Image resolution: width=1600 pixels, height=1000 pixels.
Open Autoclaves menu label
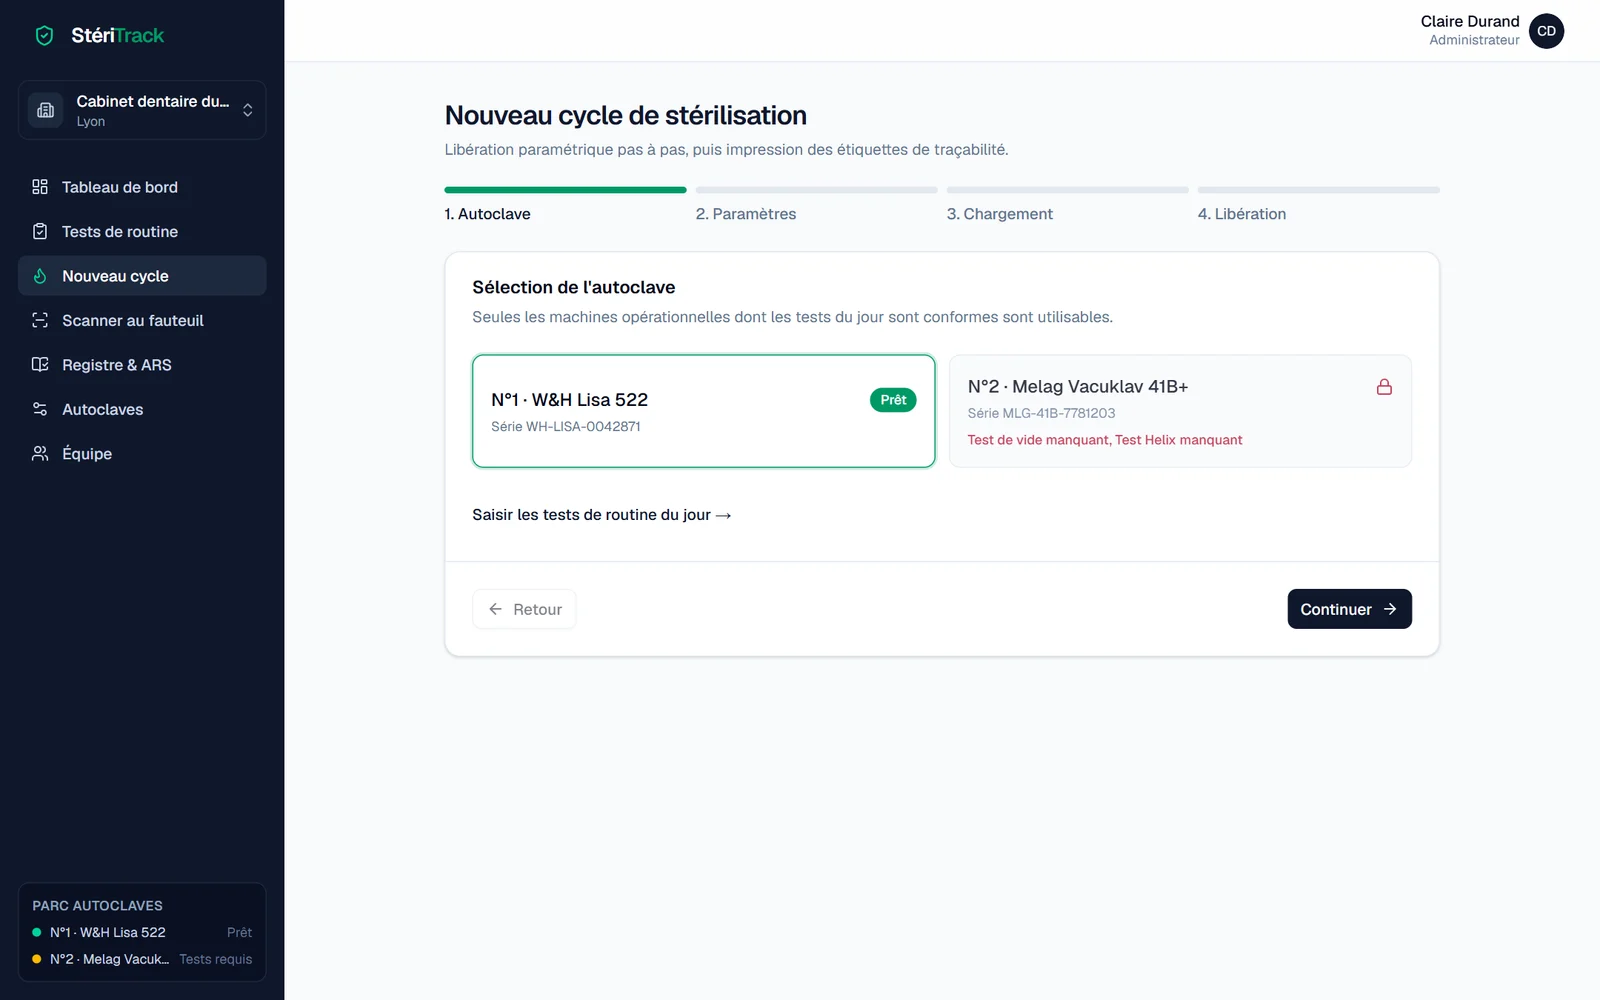[x=103, y=409]
